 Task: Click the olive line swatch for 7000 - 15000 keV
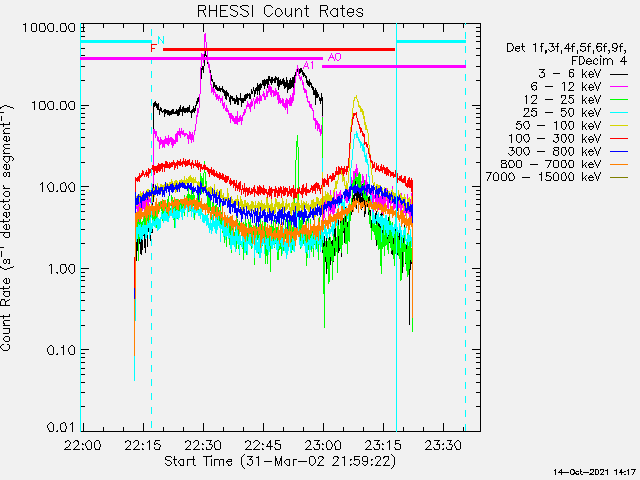click(619, 177)
